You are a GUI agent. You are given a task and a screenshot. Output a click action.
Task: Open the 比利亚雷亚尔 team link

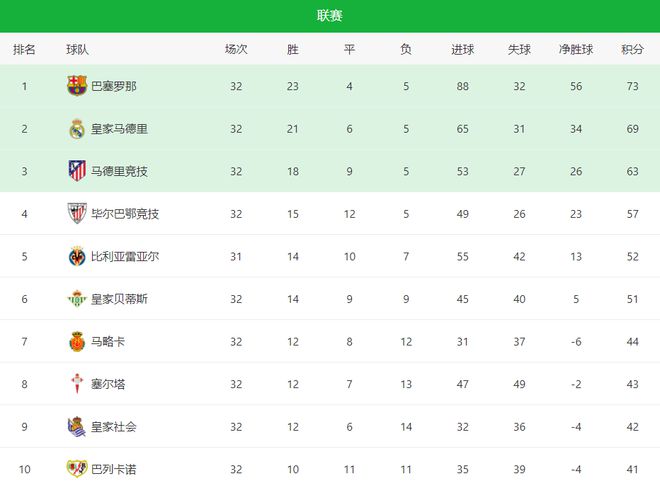[125, 257]
